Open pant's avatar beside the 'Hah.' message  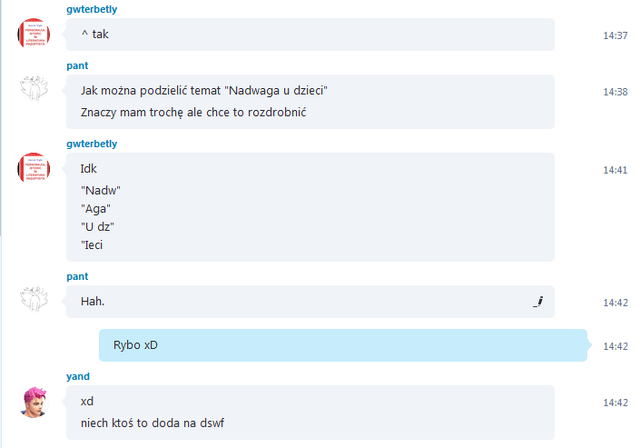tap(34, 299)
